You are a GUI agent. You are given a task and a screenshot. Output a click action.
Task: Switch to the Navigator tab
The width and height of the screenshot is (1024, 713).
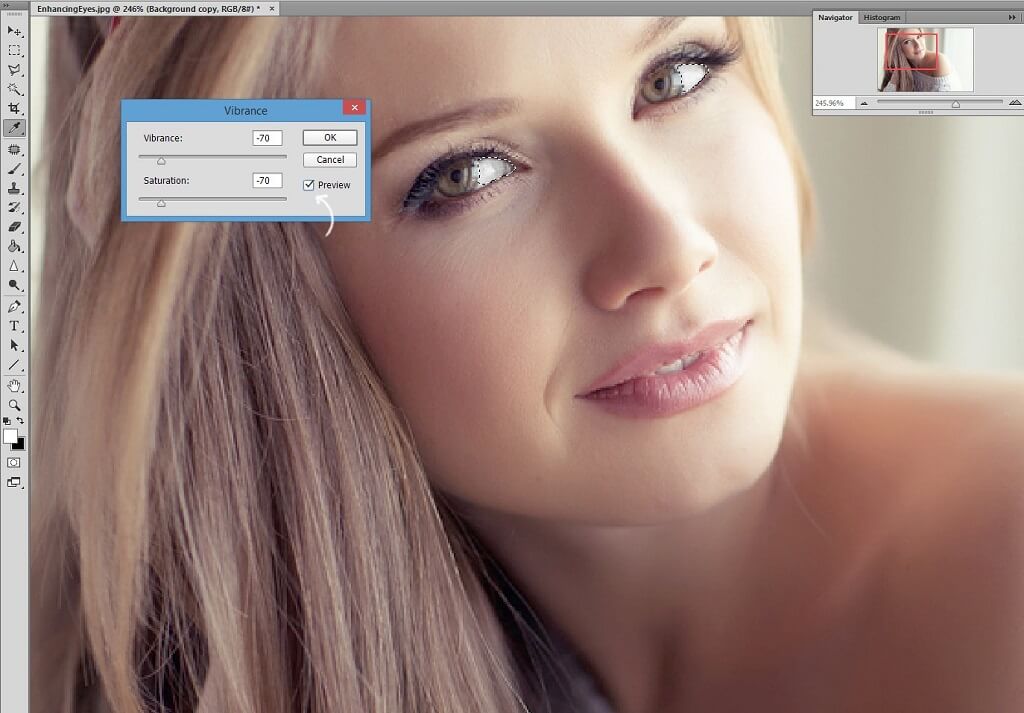pyautogui.click(x=835, y=18)
